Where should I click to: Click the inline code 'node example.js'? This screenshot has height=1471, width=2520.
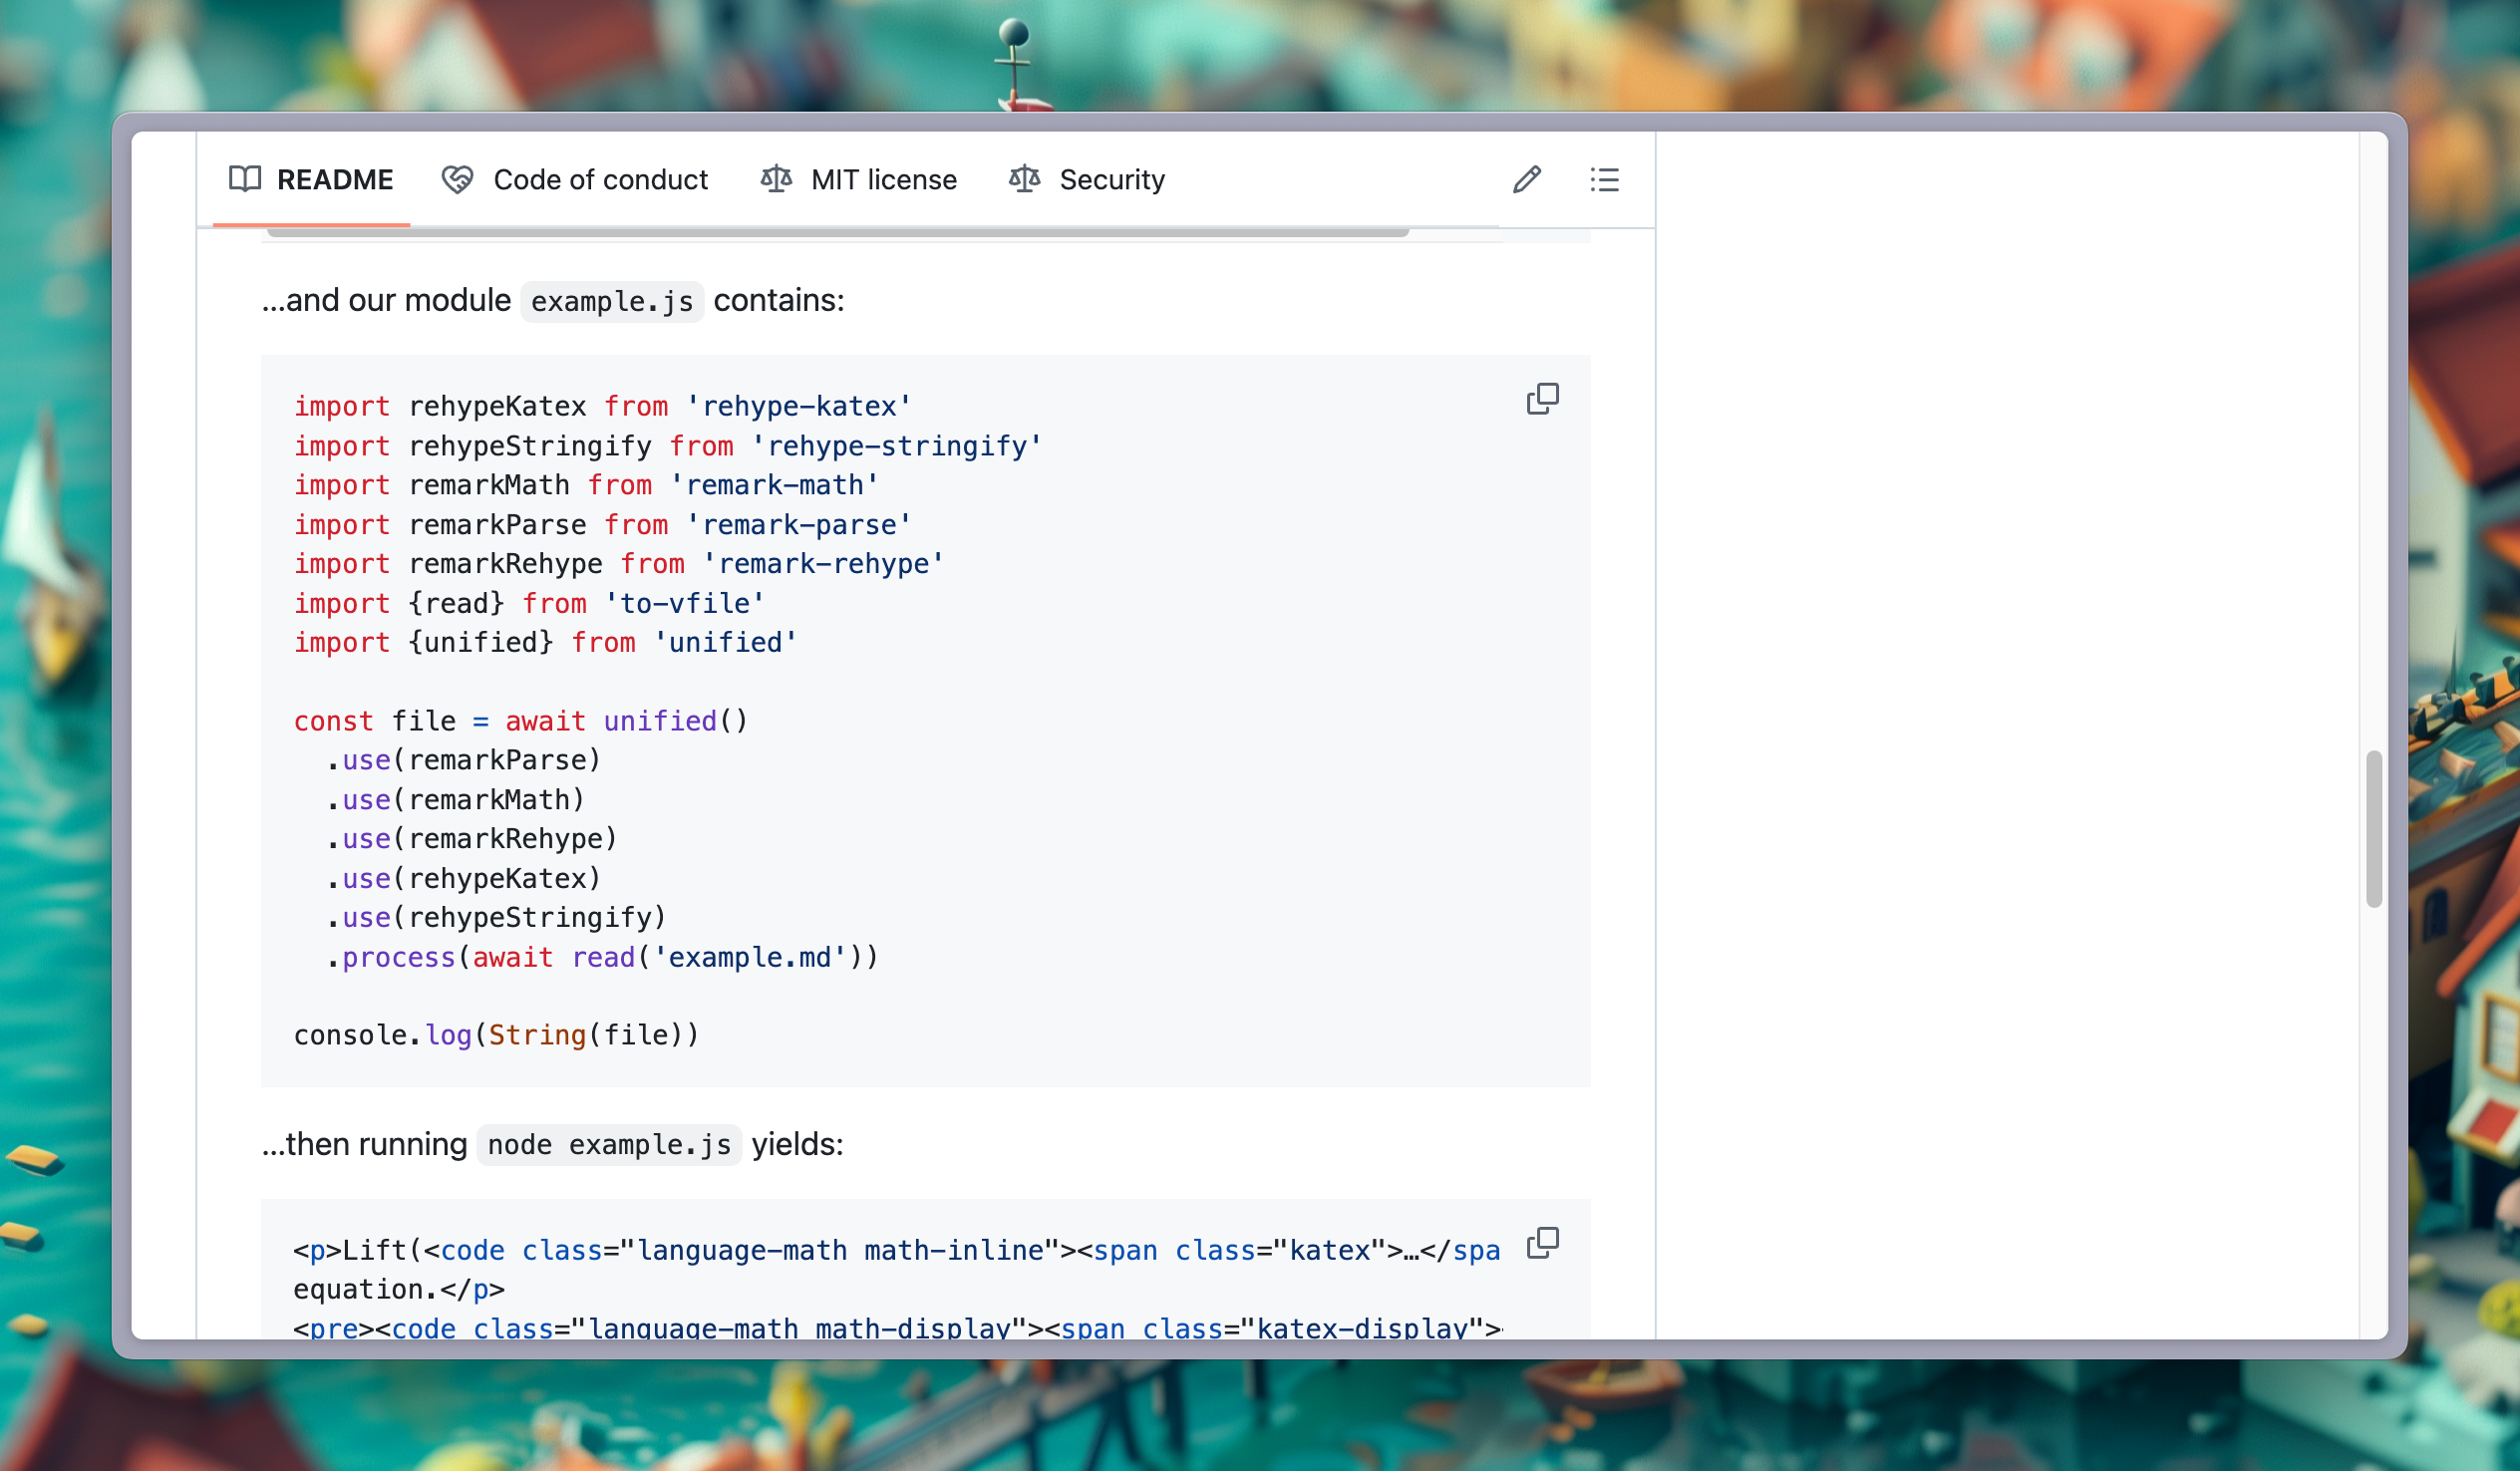pyautogui.click(x=609, y=1145)
